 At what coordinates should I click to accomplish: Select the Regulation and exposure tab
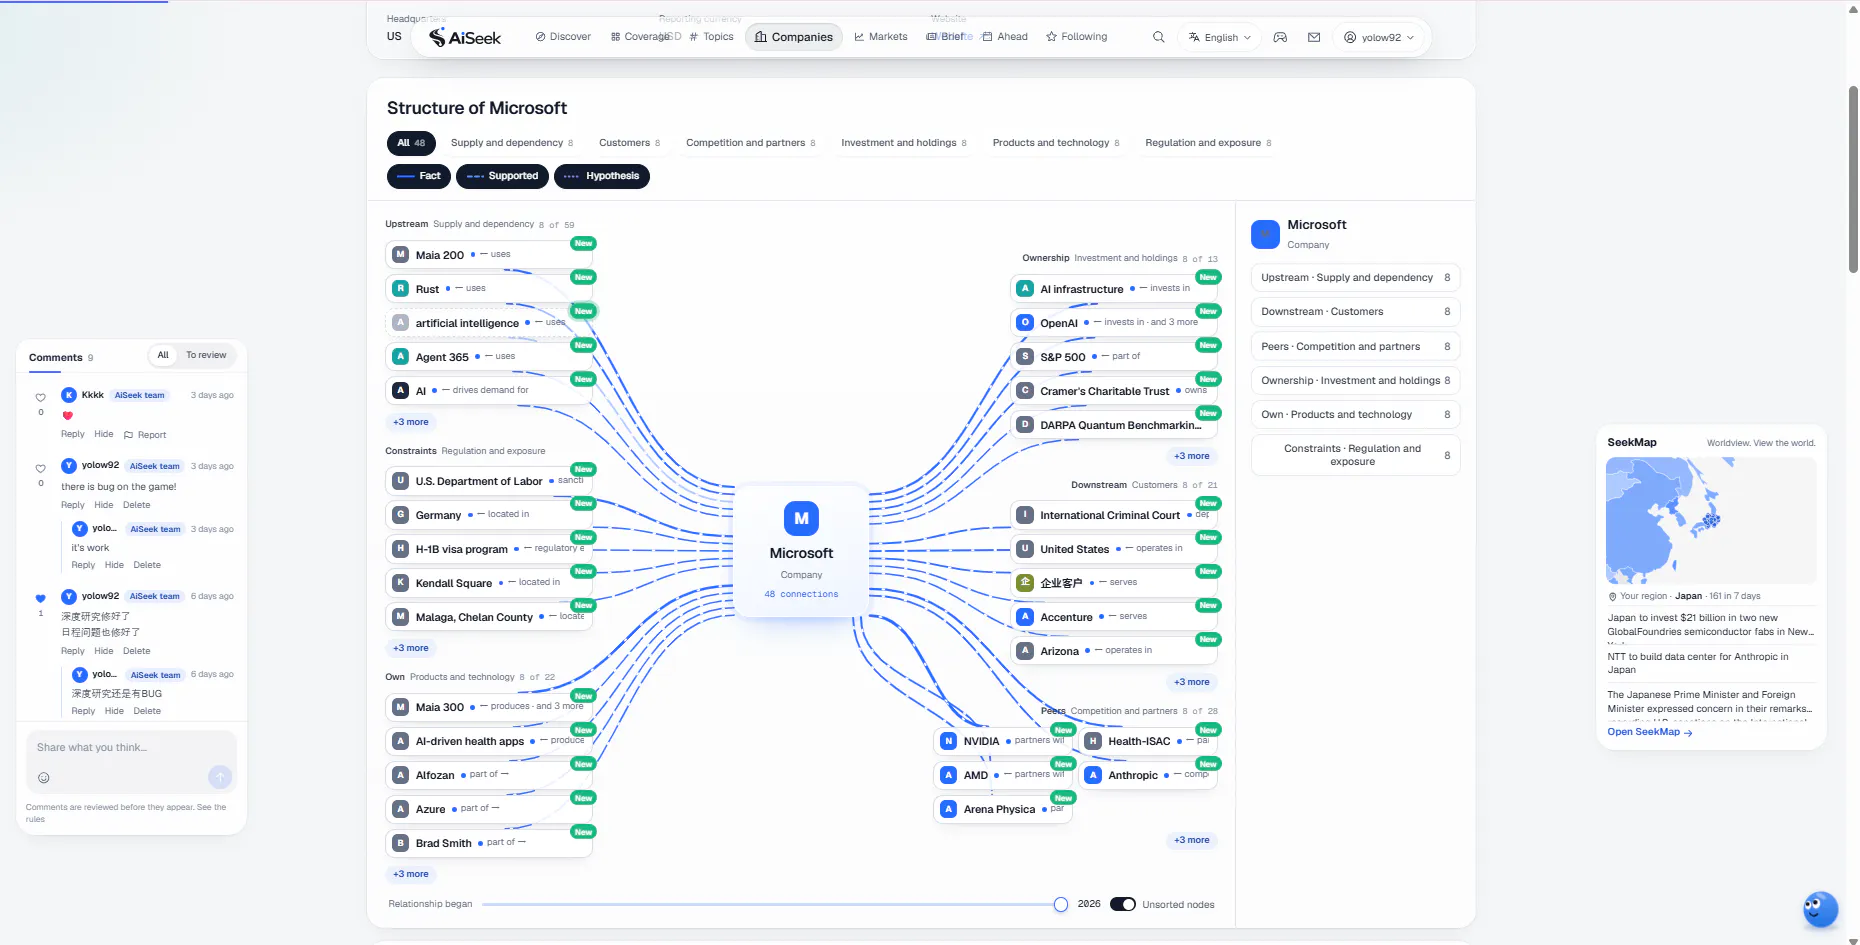(1208, 143)
